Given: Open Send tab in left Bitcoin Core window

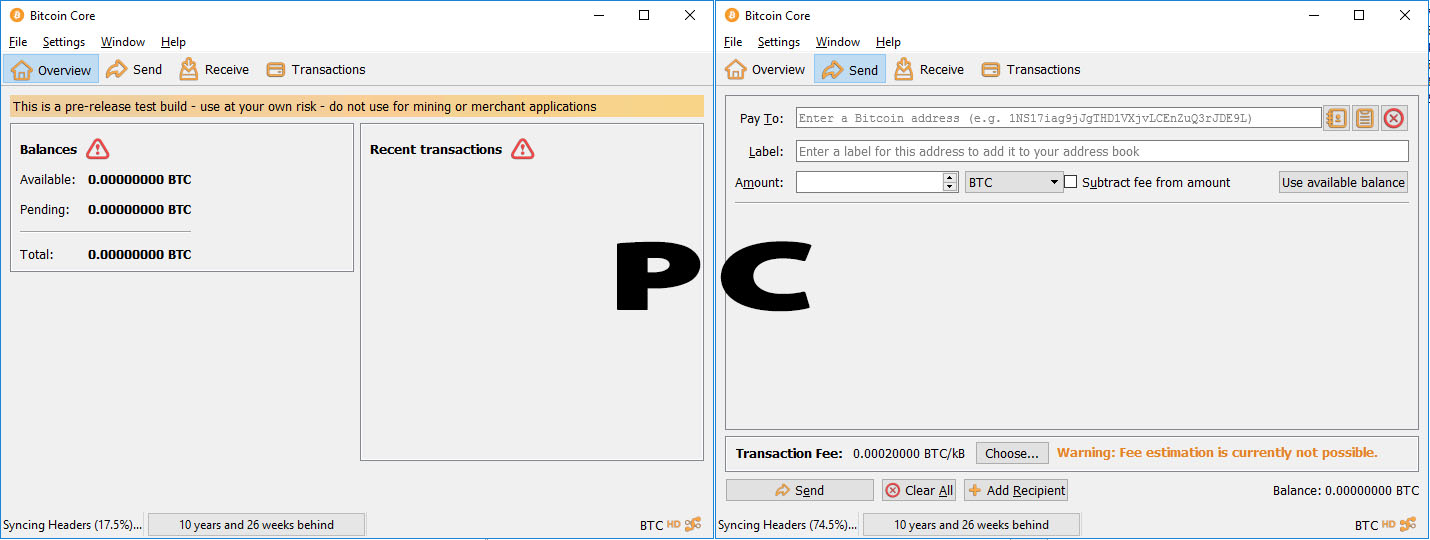Looking at the screenshot, I should pyautogui.click(x=134, y=70).
